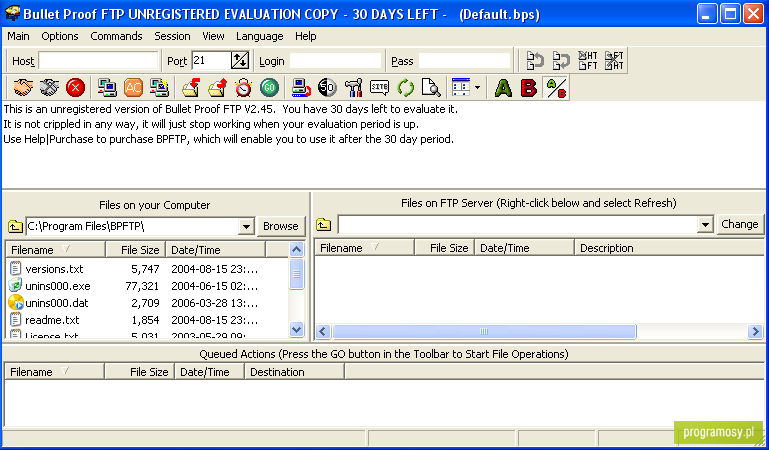Image resolution: width=769 pixels, height=450 pixels.
Task: Open the hammer and wrench tools icon
Action: pyautogui.click(x=353, y=88)
